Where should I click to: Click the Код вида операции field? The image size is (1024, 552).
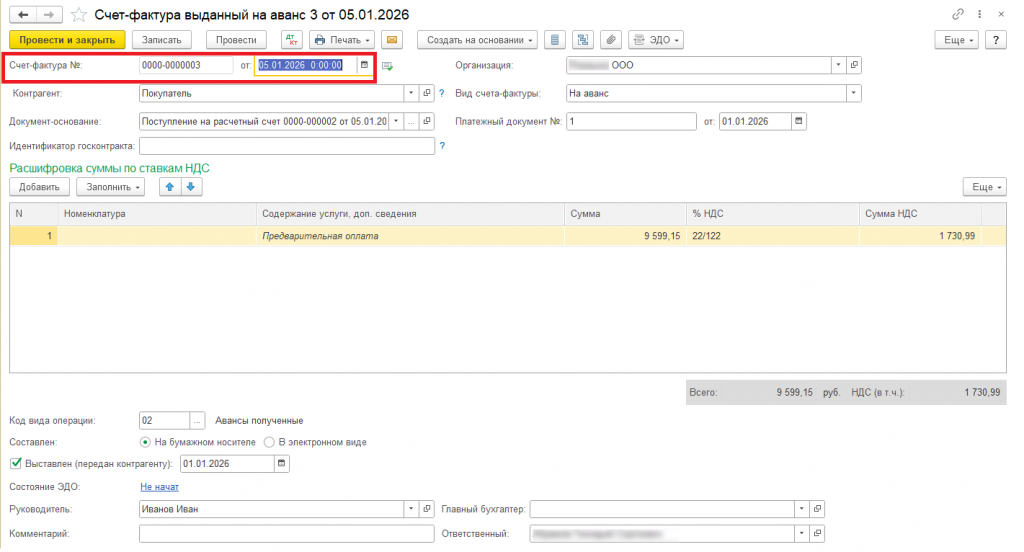(x=165, y=421)
